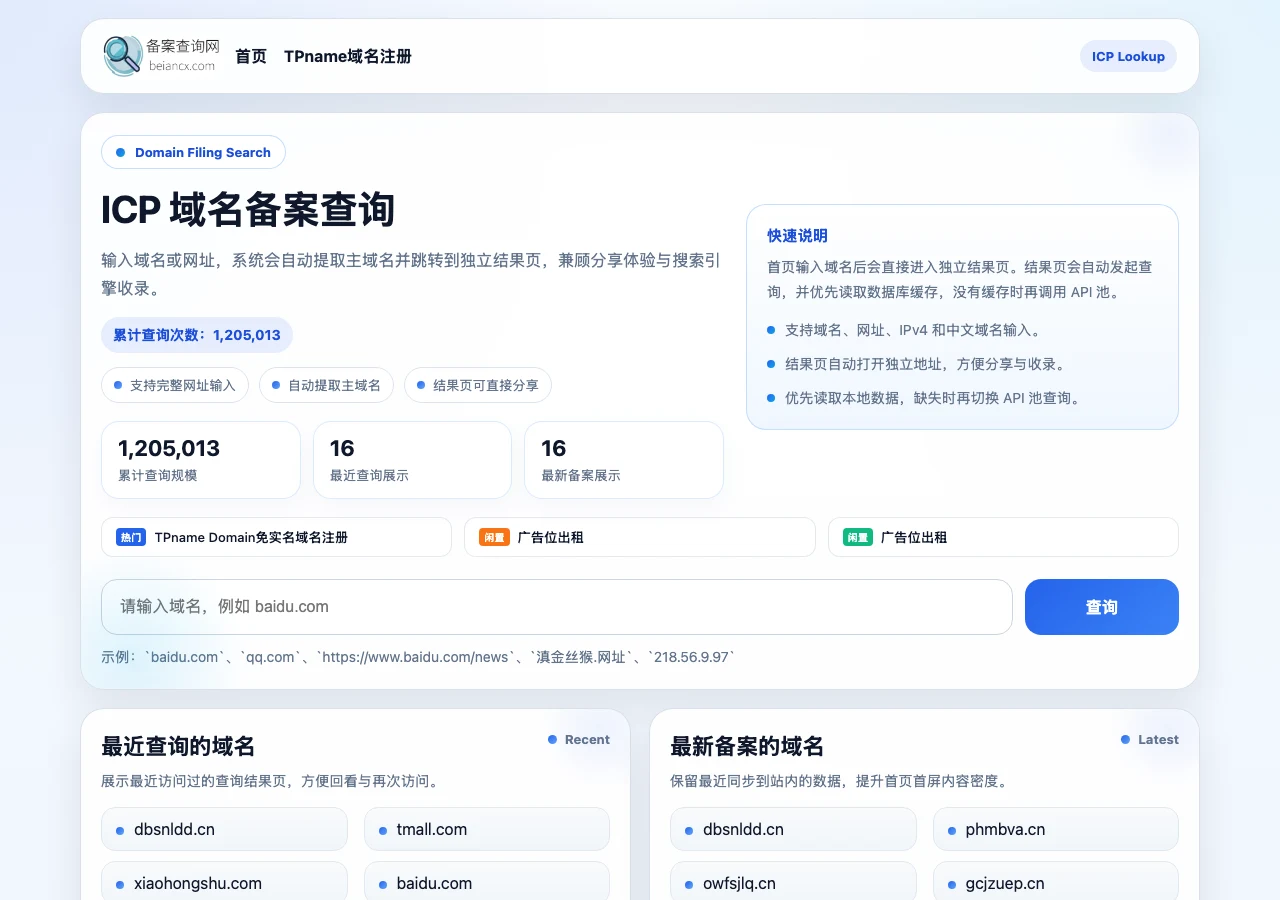Open owfsjlq.cn in latest filings
The width and height of the screenshot is (1280, 900).
tap(793, 883)
